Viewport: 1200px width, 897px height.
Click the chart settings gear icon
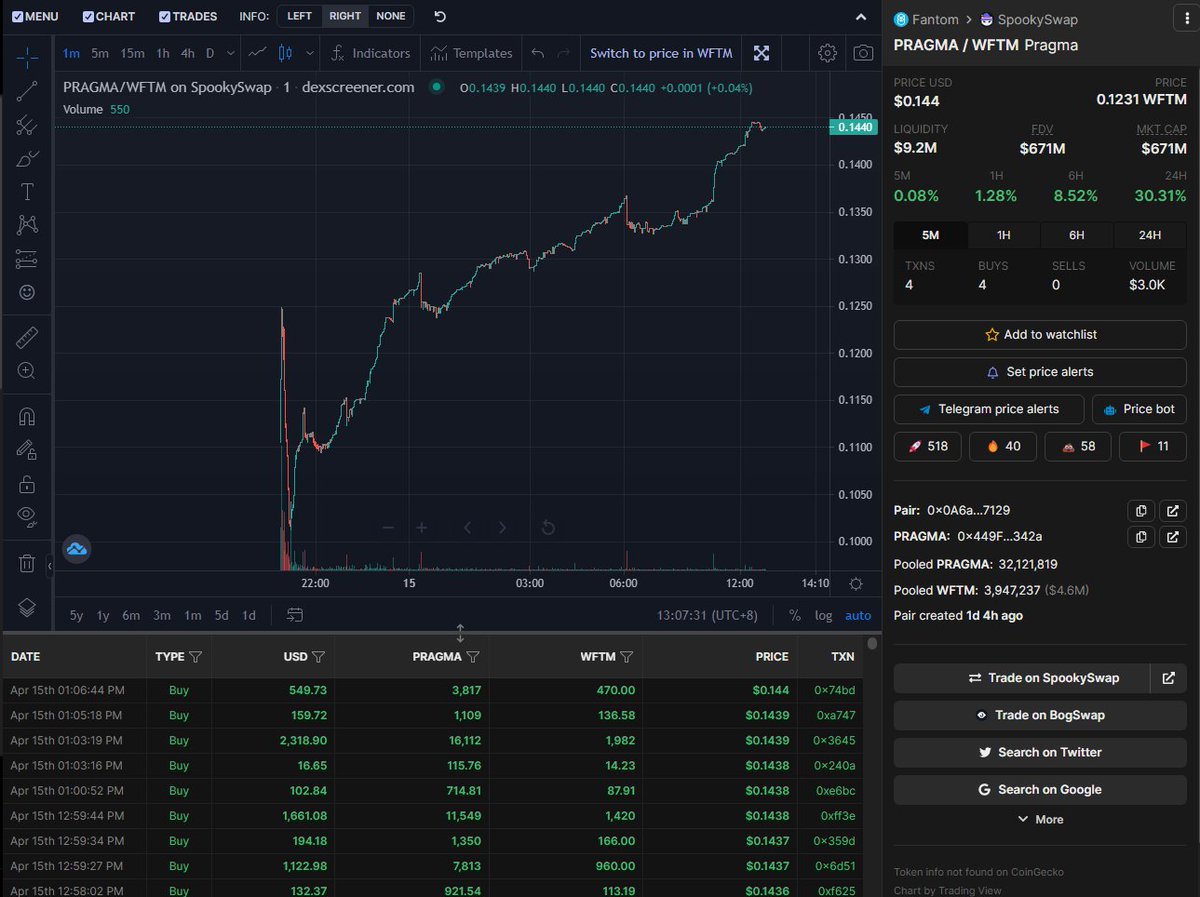(827, 53)
